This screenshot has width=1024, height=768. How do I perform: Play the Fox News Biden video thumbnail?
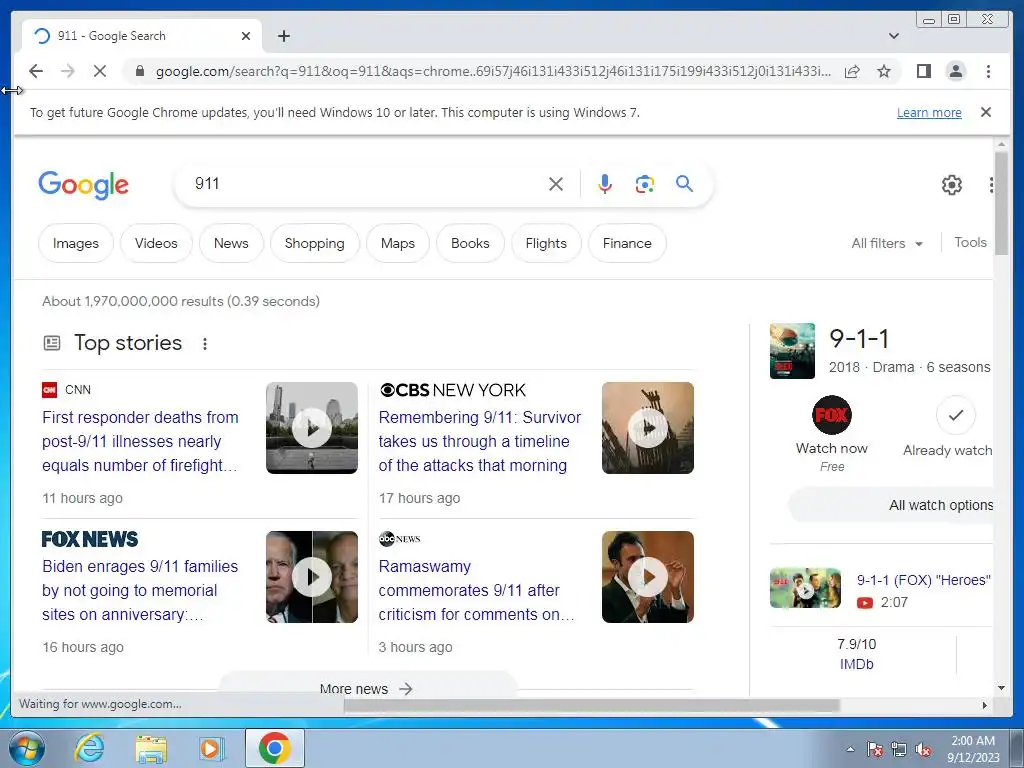[312, 577]
